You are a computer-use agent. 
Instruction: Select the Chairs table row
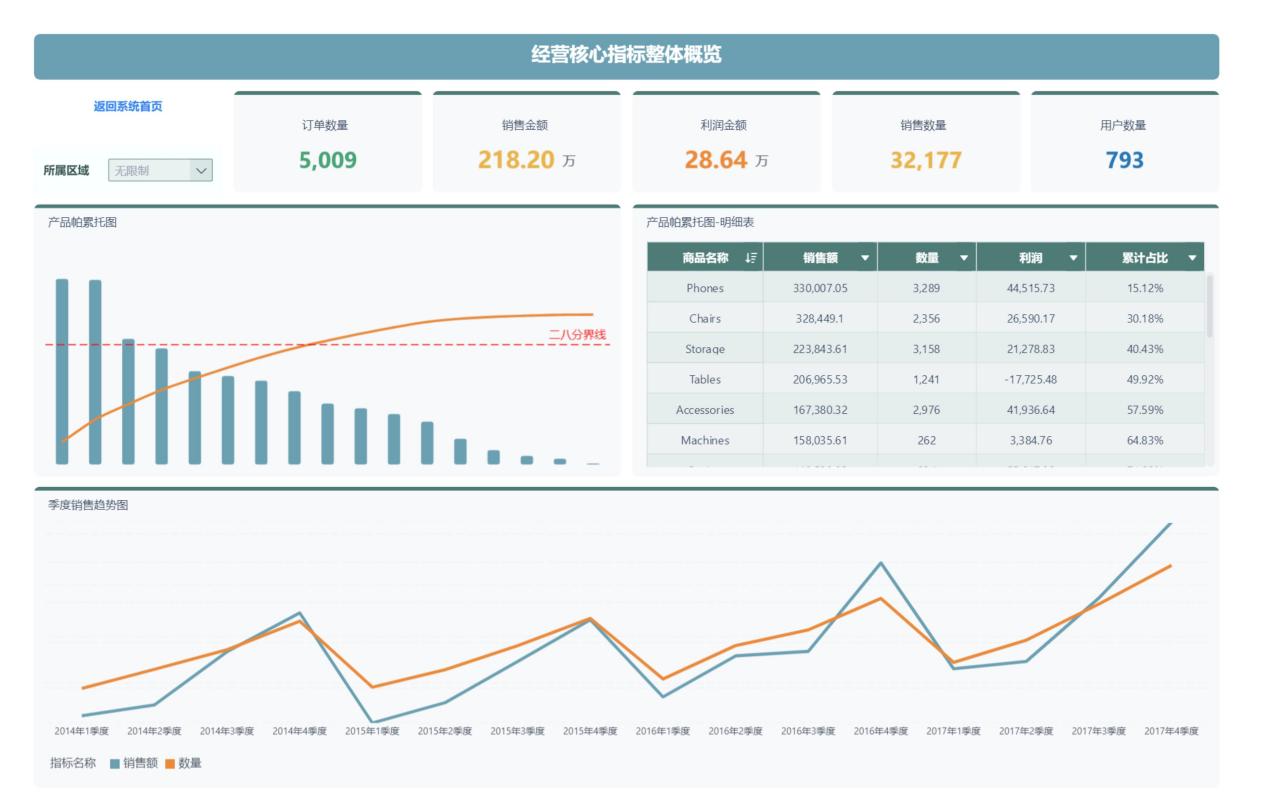point(925,318)
